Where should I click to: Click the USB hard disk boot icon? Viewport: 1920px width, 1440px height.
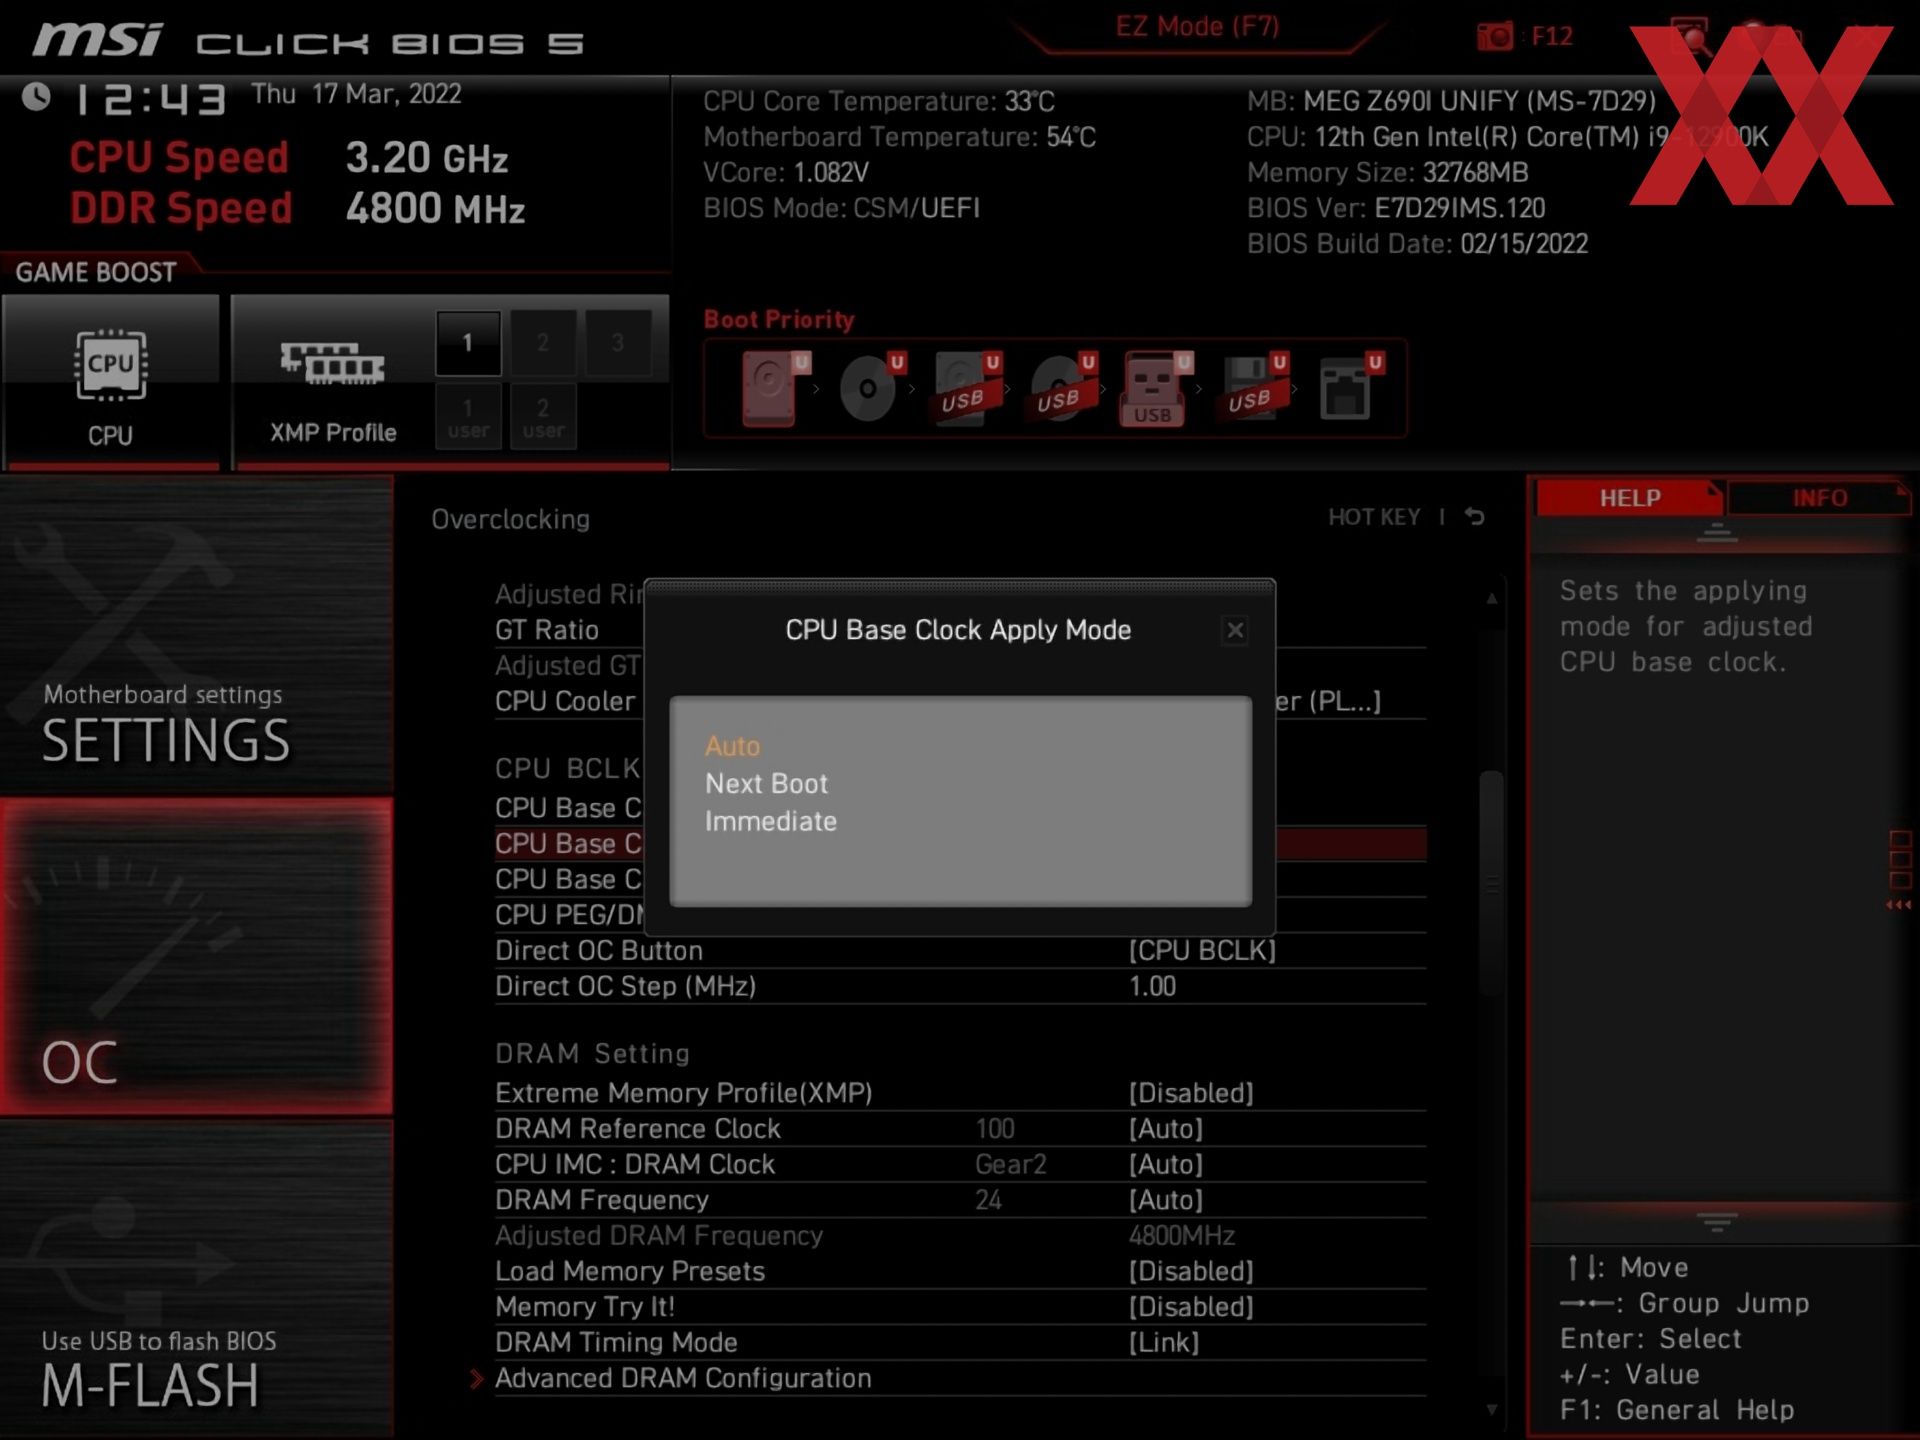967,388
